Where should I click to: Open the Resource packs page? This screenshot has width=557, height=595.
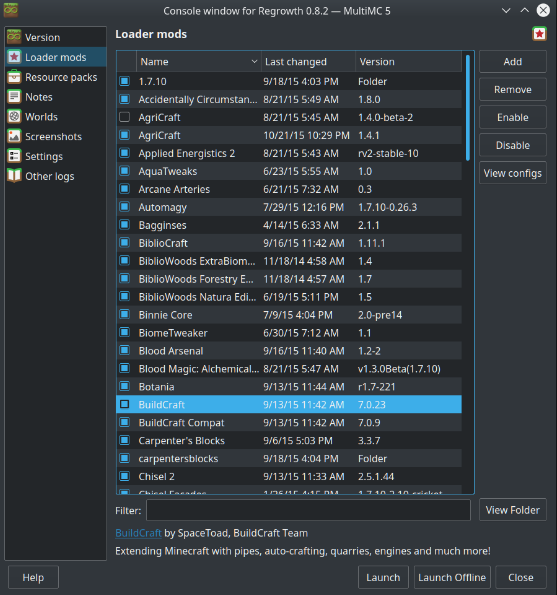55,77
